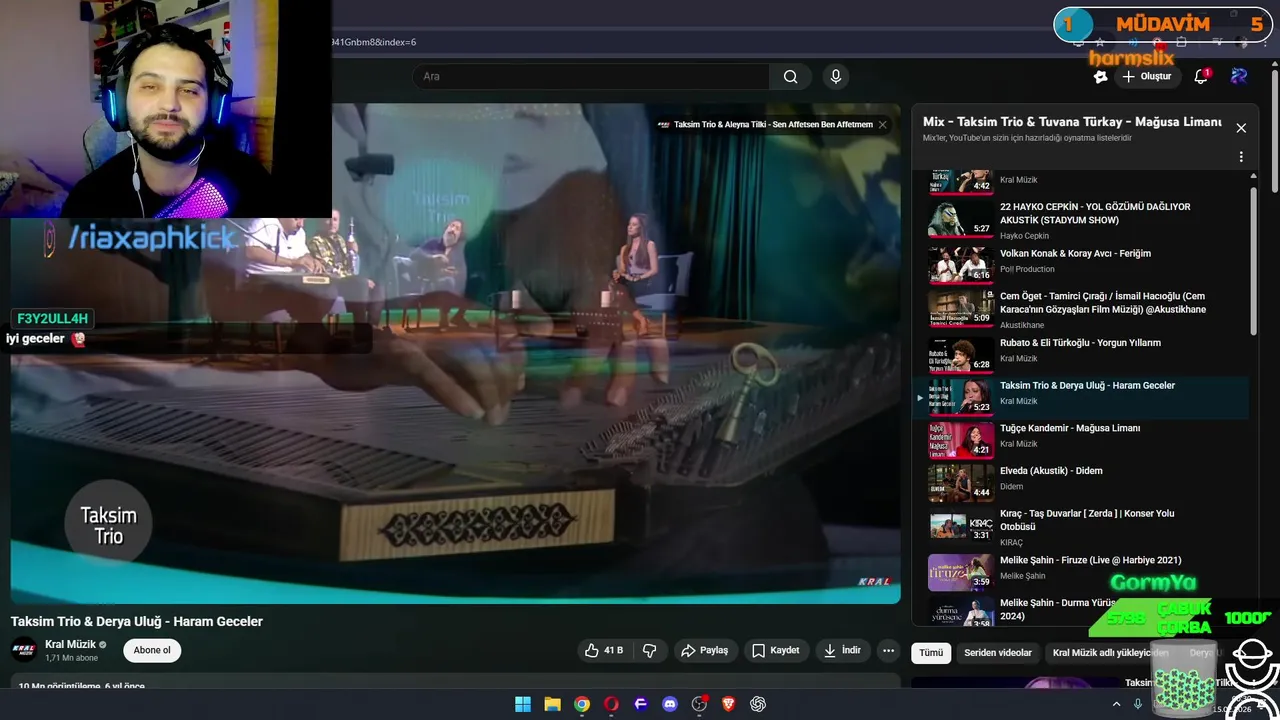
Task: Click the Haram Geceler video title text
Action: coord(137,621)
